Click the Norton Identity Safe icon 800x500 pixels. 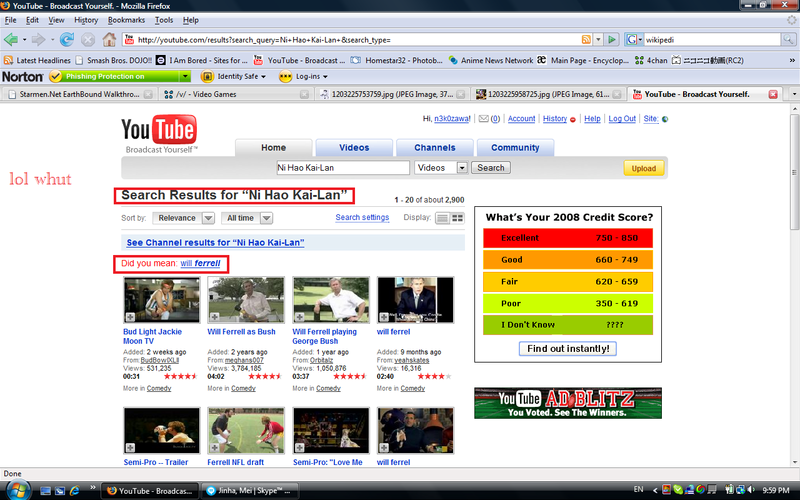tap(207, 77)
